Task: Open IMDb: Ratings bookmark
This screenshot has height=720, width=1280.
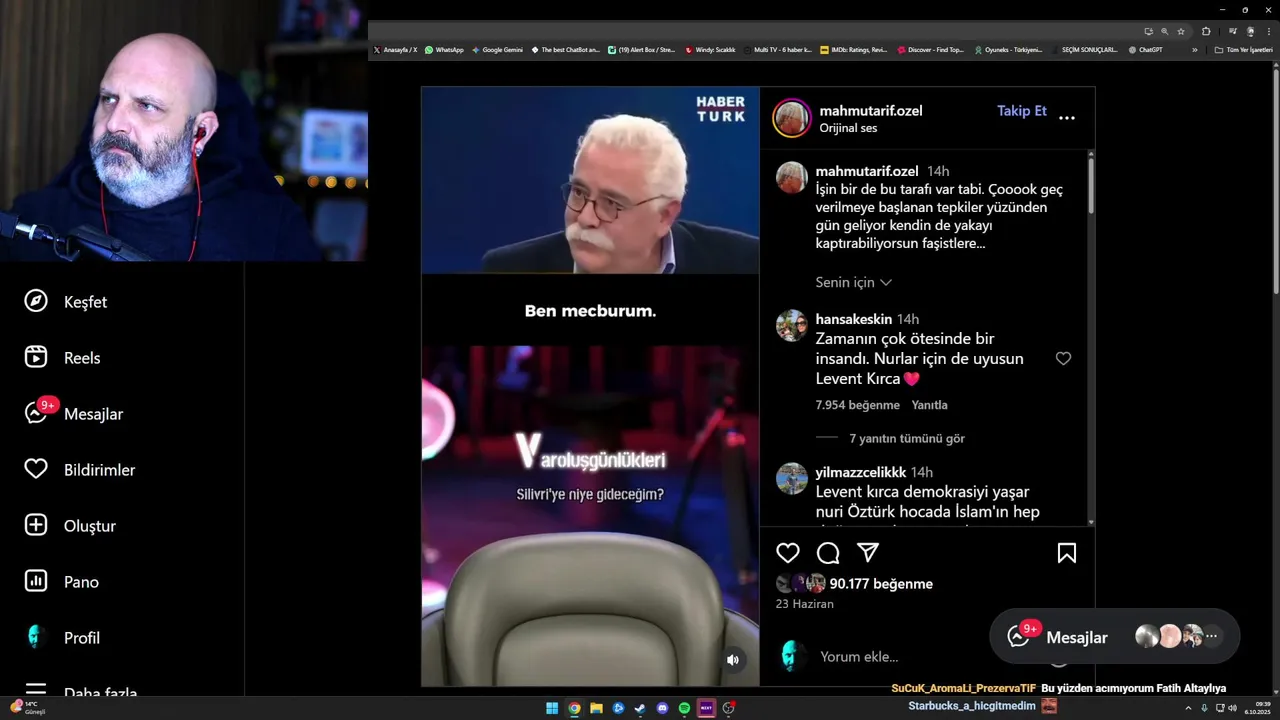Action: point(853,50)
